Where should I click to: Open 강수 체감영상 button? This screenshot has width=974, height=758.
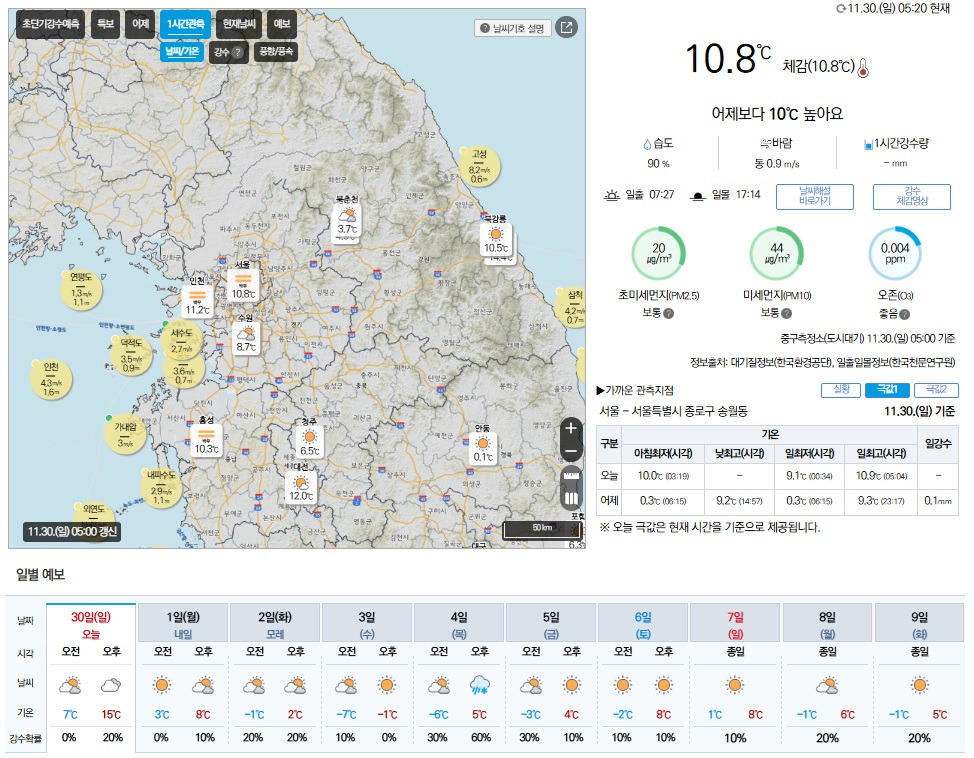click(912, 196)
